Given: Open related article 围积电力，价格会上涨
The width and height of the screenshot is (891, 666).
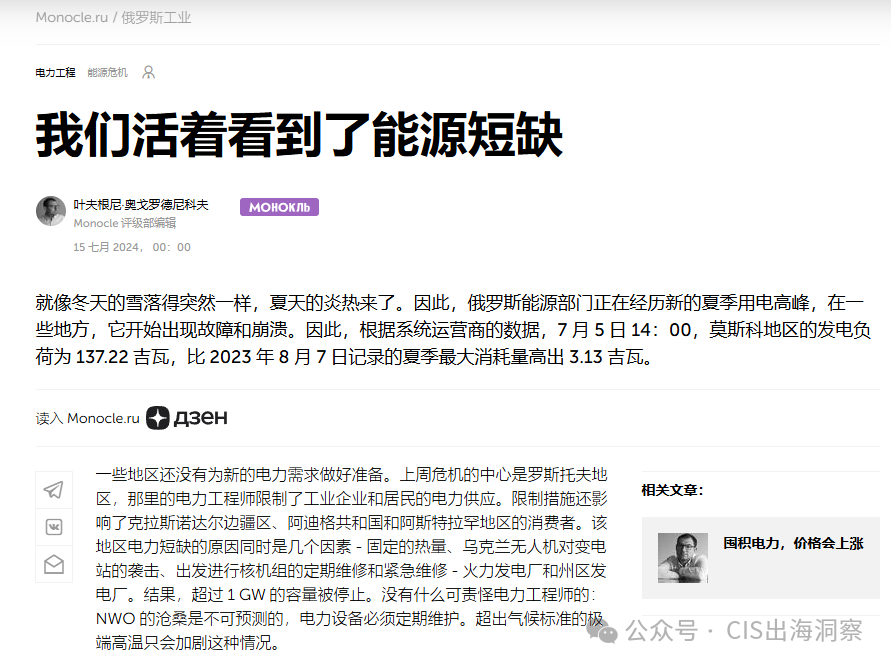Looking at the screenshot, I should [x=793, y=544].
